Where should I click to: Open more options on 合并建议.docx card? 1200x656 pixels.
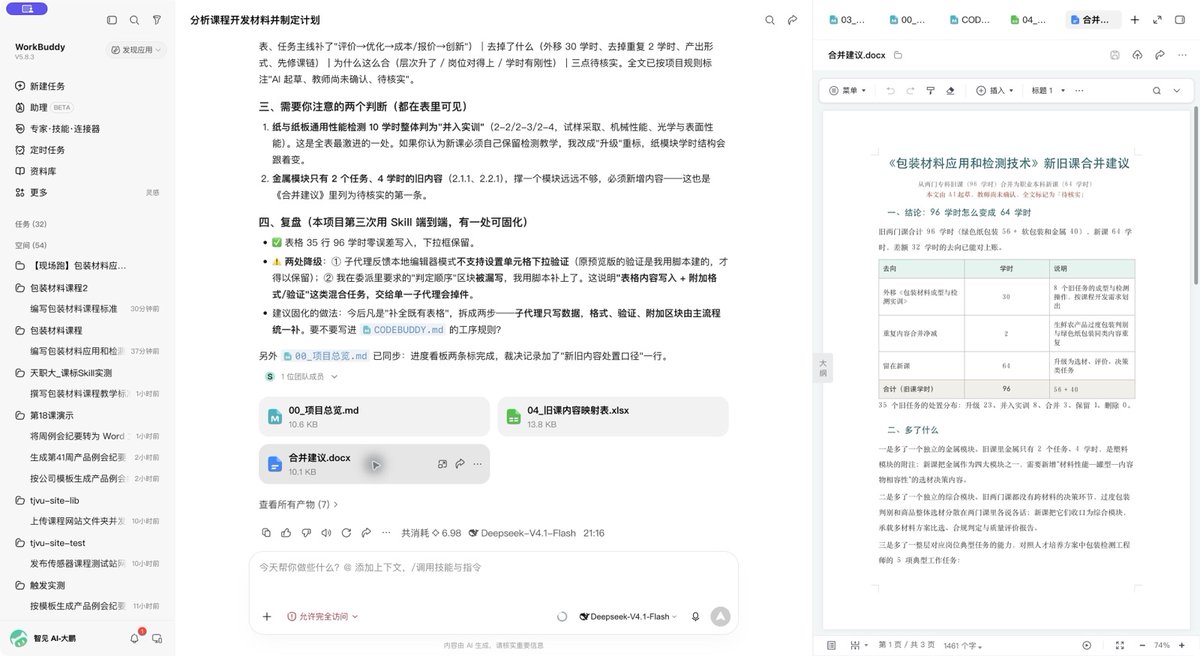(x=477, y=464)
